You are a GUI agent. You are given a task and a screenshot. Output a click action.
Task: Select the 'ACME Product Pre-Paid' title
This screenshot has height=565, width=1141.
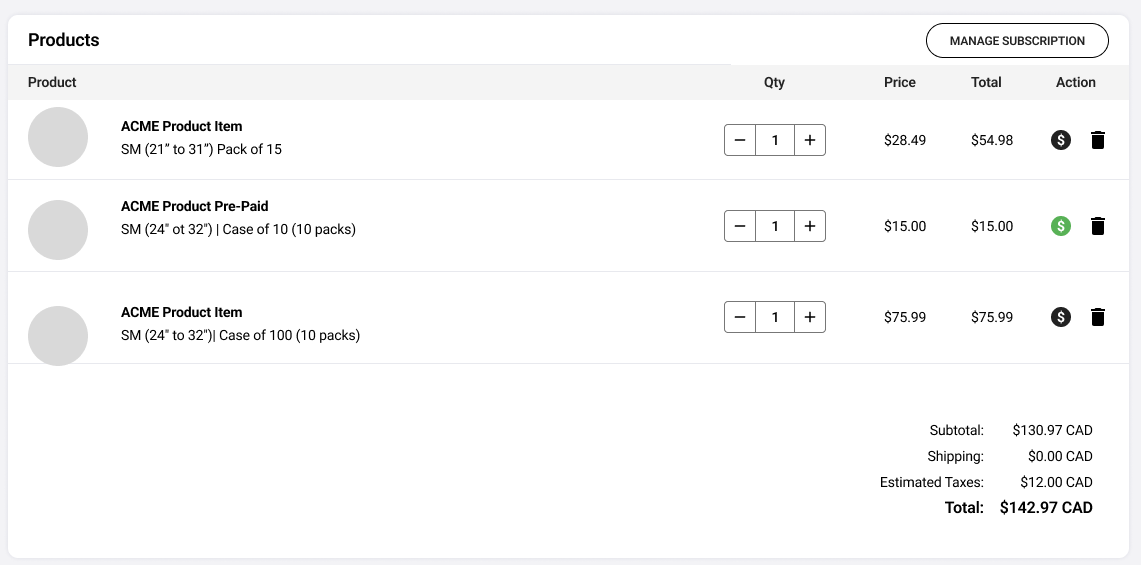tap(194, 206)
